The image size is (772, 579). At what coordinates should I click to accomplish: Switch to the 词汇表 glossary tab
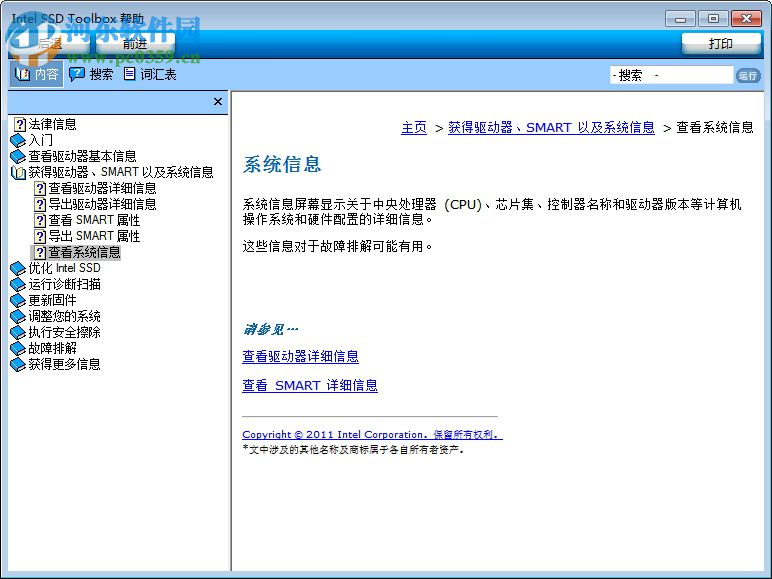150,74
